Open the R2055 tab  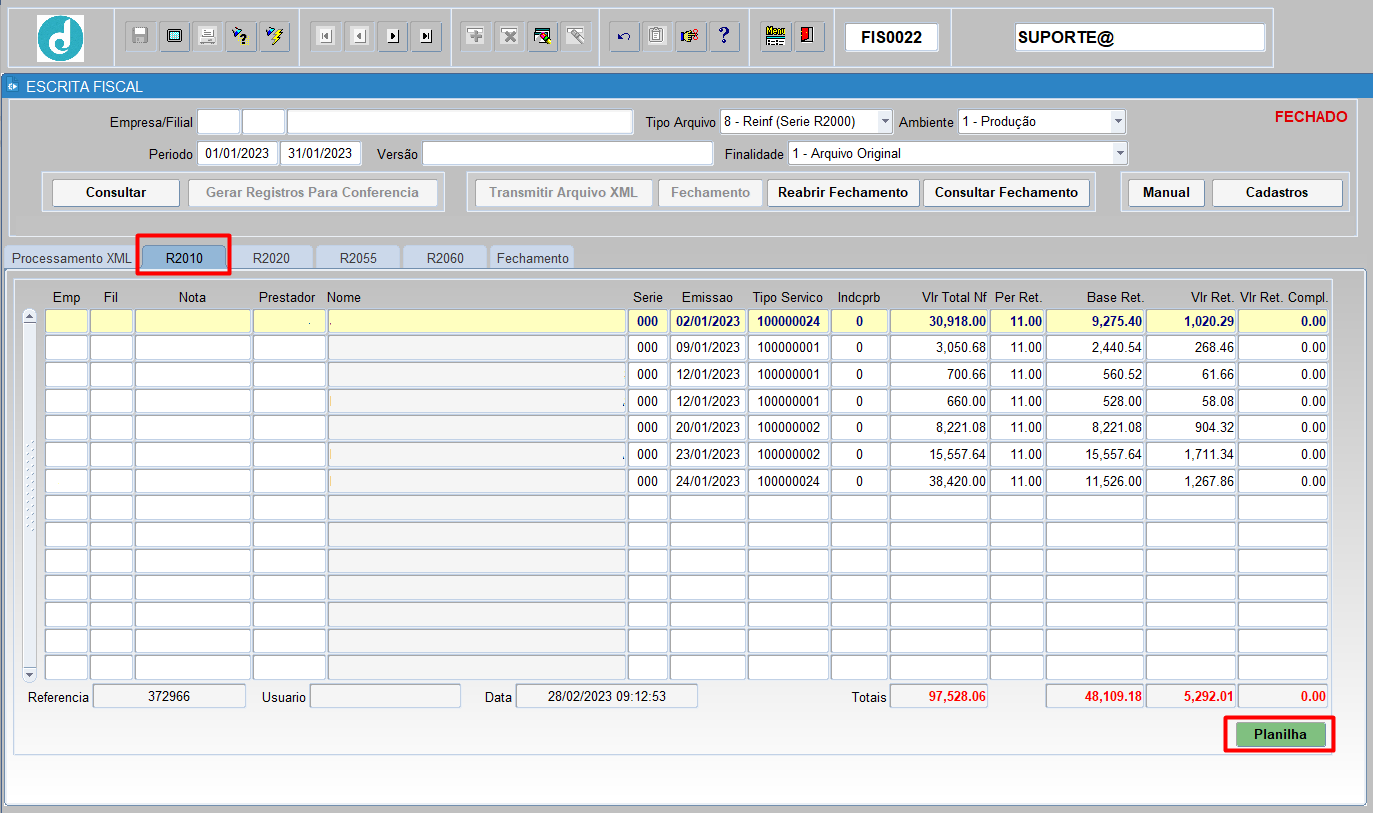[x=358, y=258]
